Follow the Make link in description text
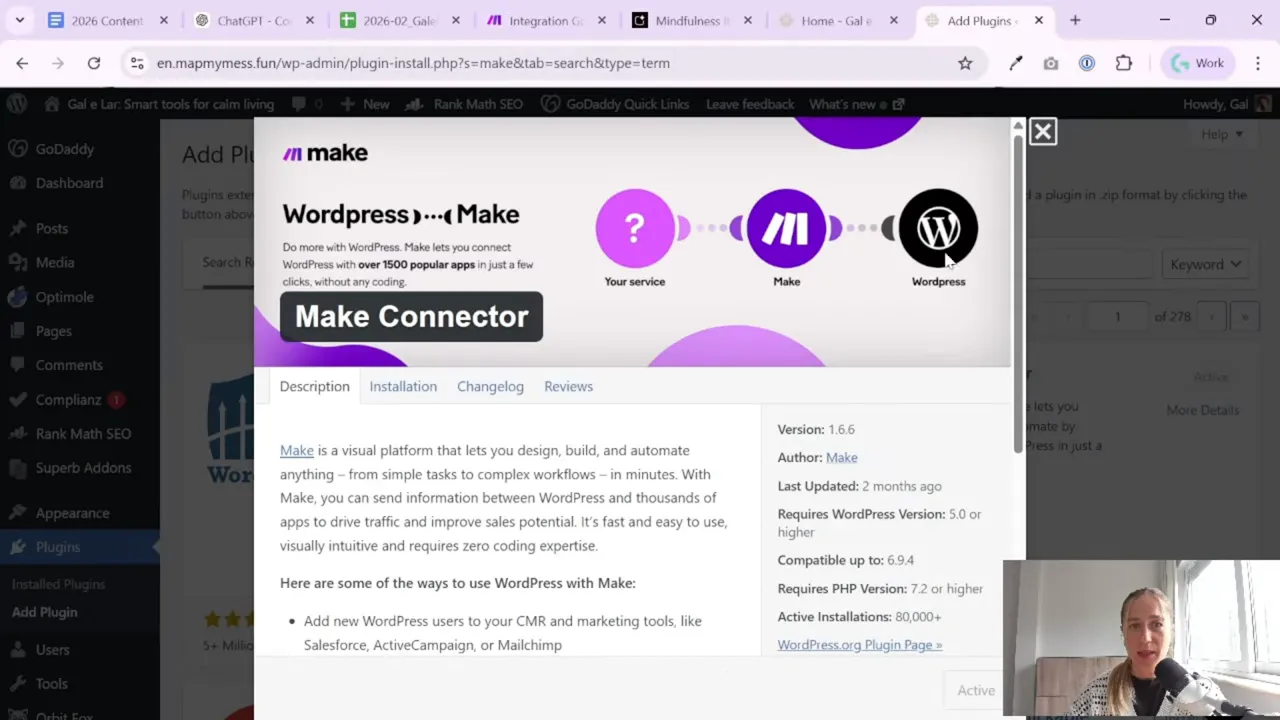Viewport: 1280px width, 720px height. click(x=297, y=450)
